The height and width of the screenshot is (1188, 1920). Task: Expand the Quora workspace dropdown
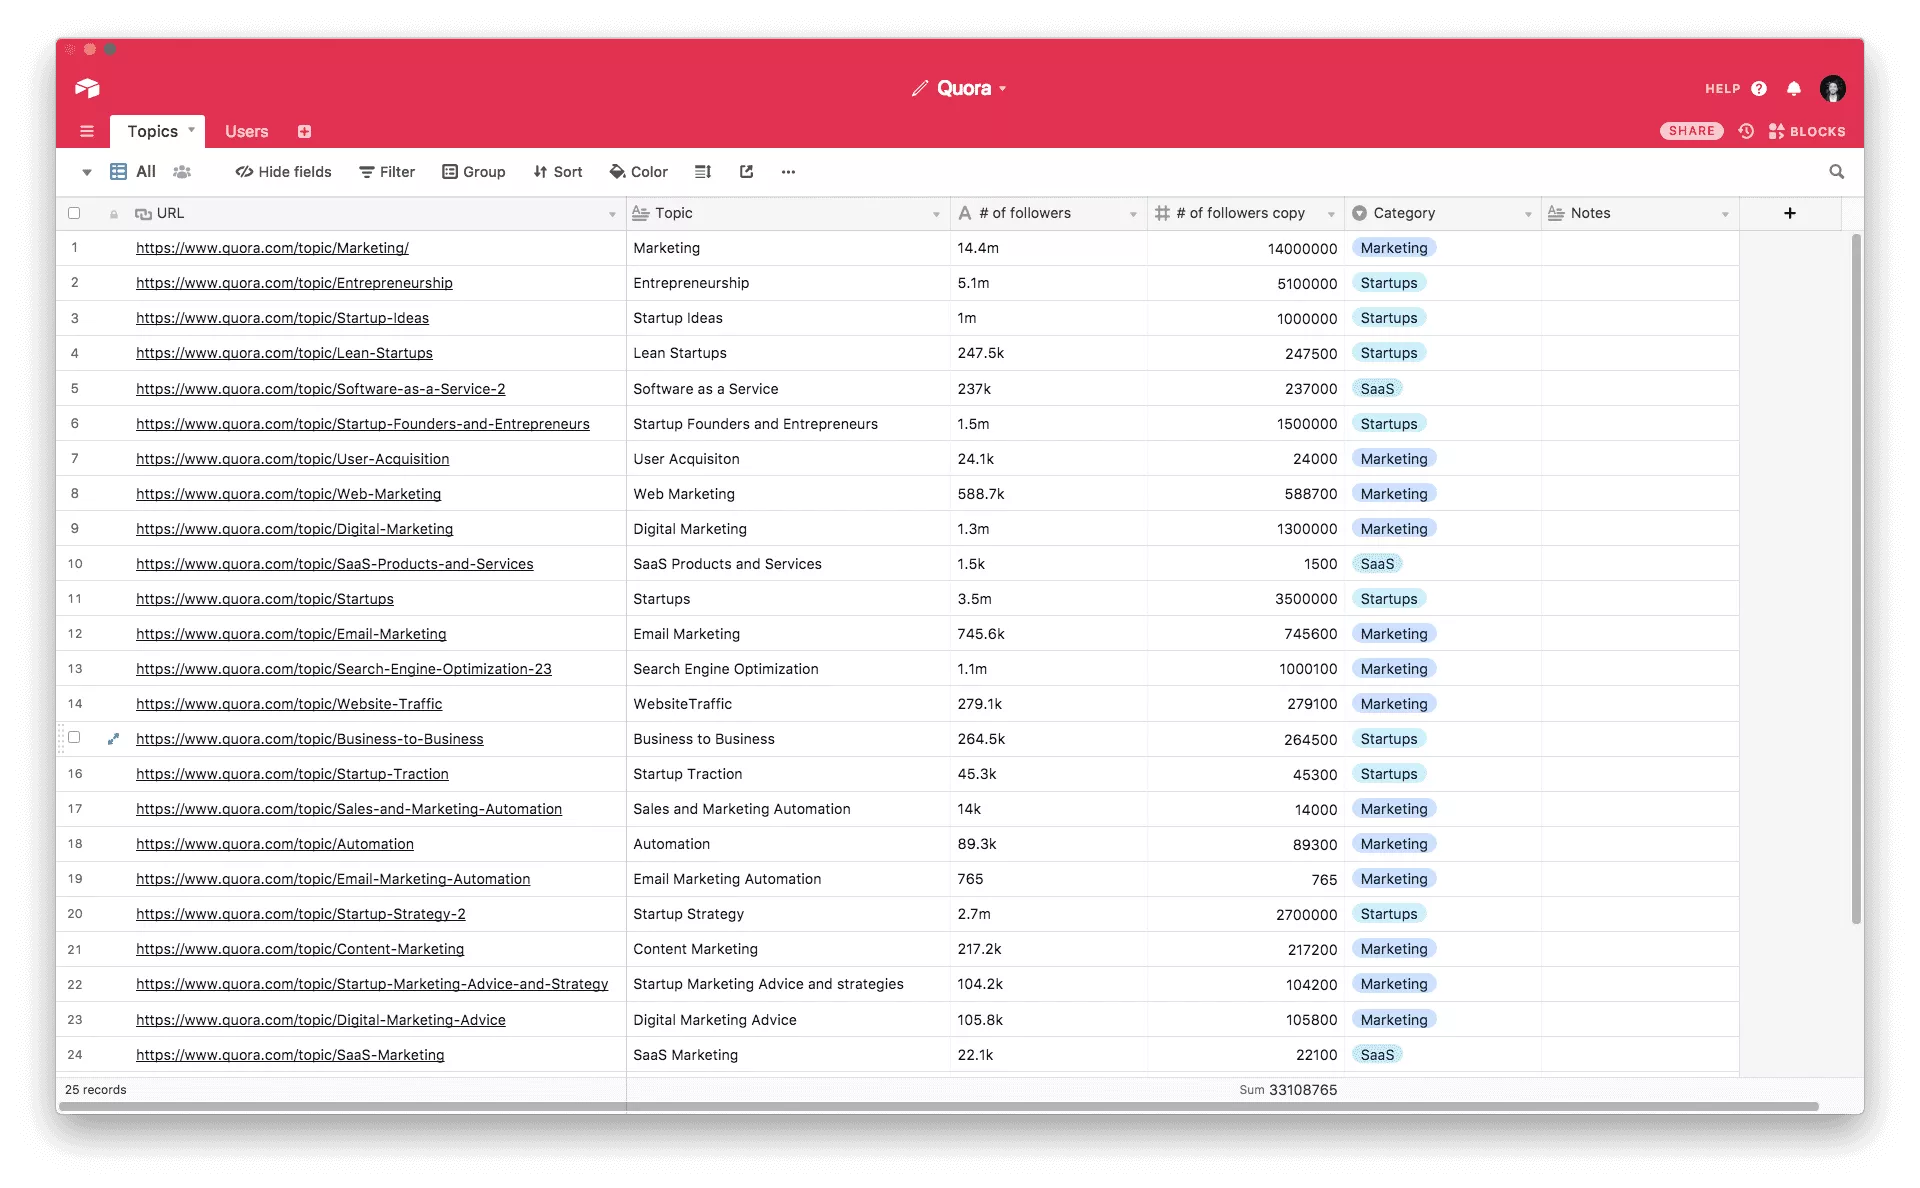tap(1001, 88)
